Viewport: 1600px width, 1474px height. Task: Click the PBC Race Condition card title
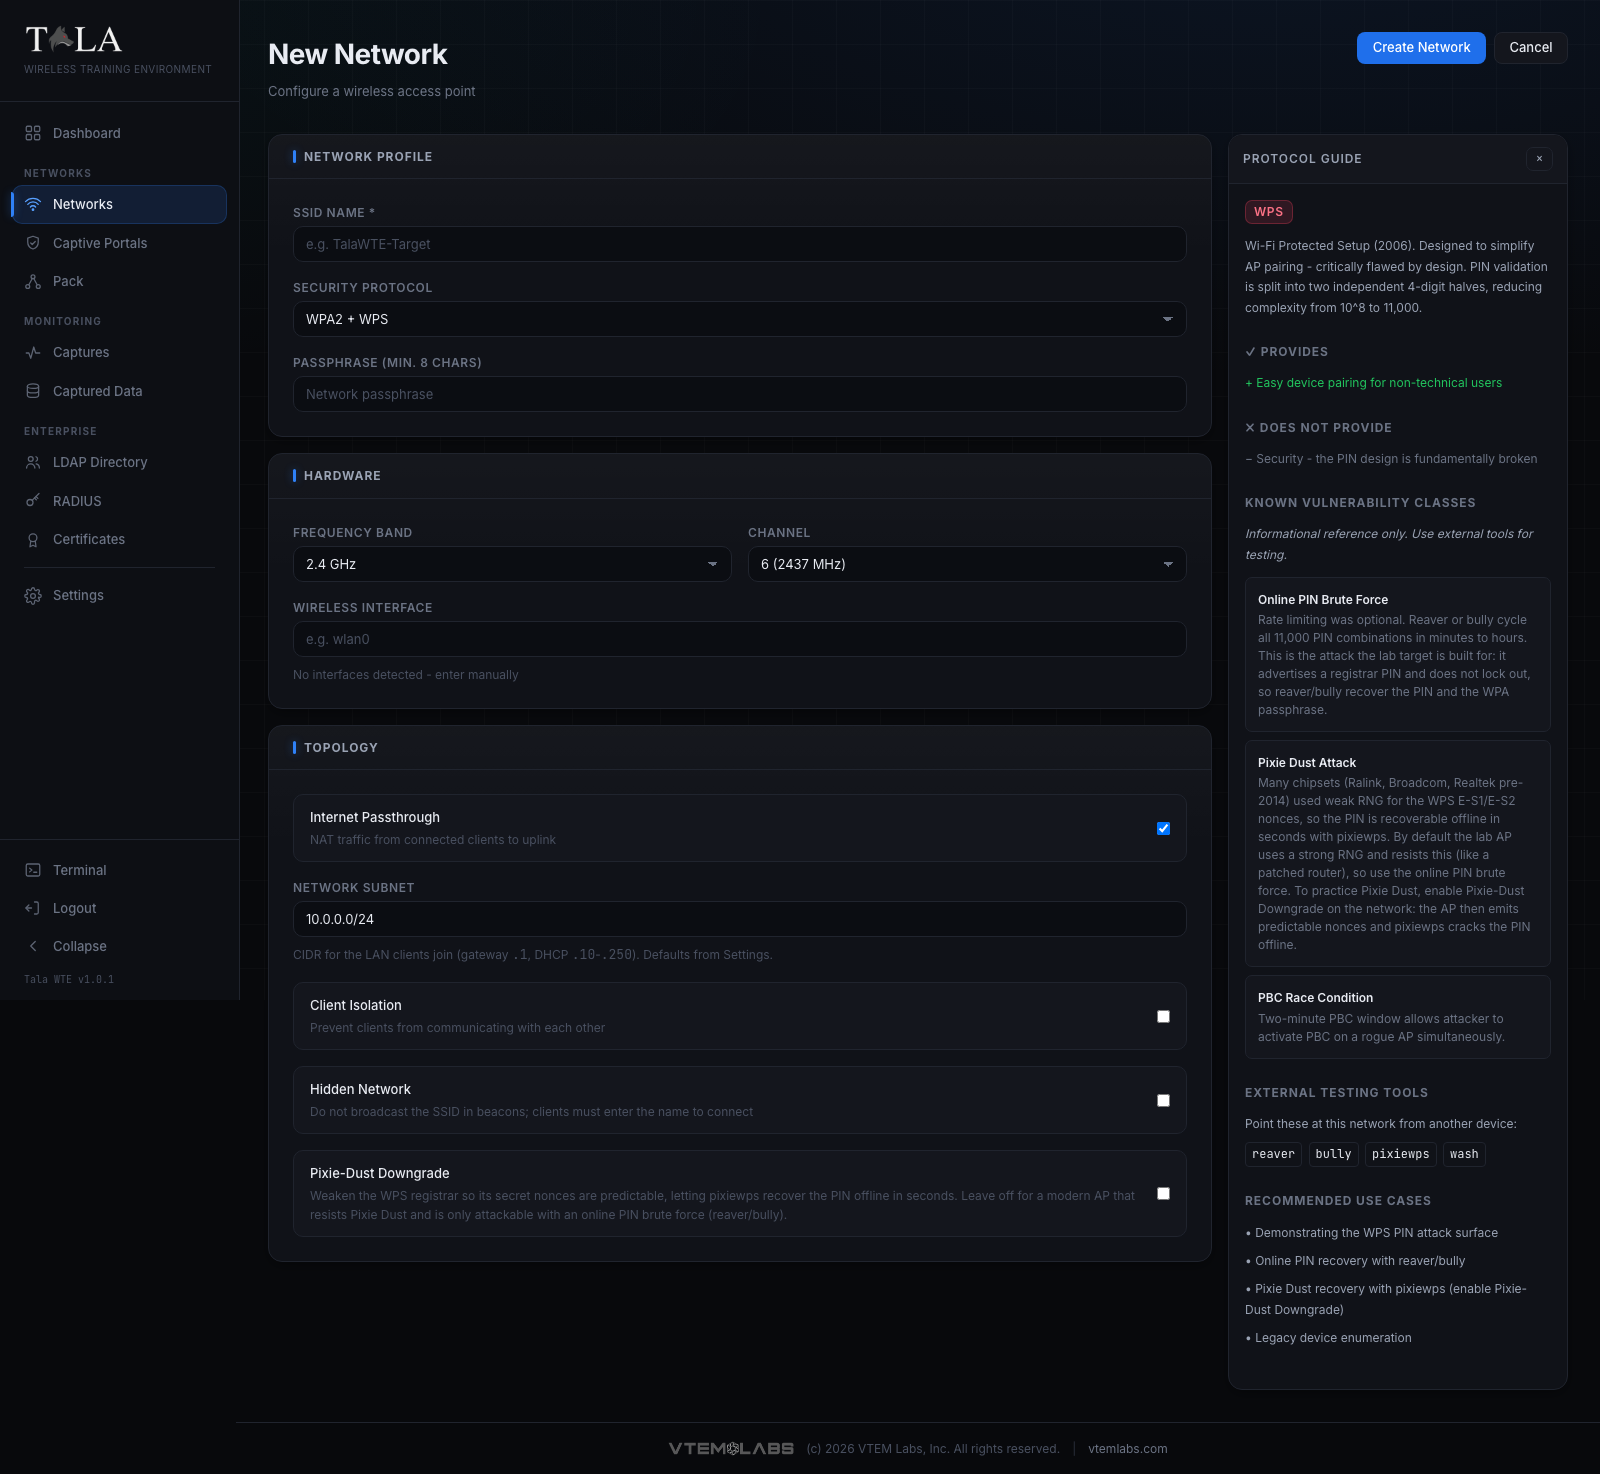point(1315,998)
